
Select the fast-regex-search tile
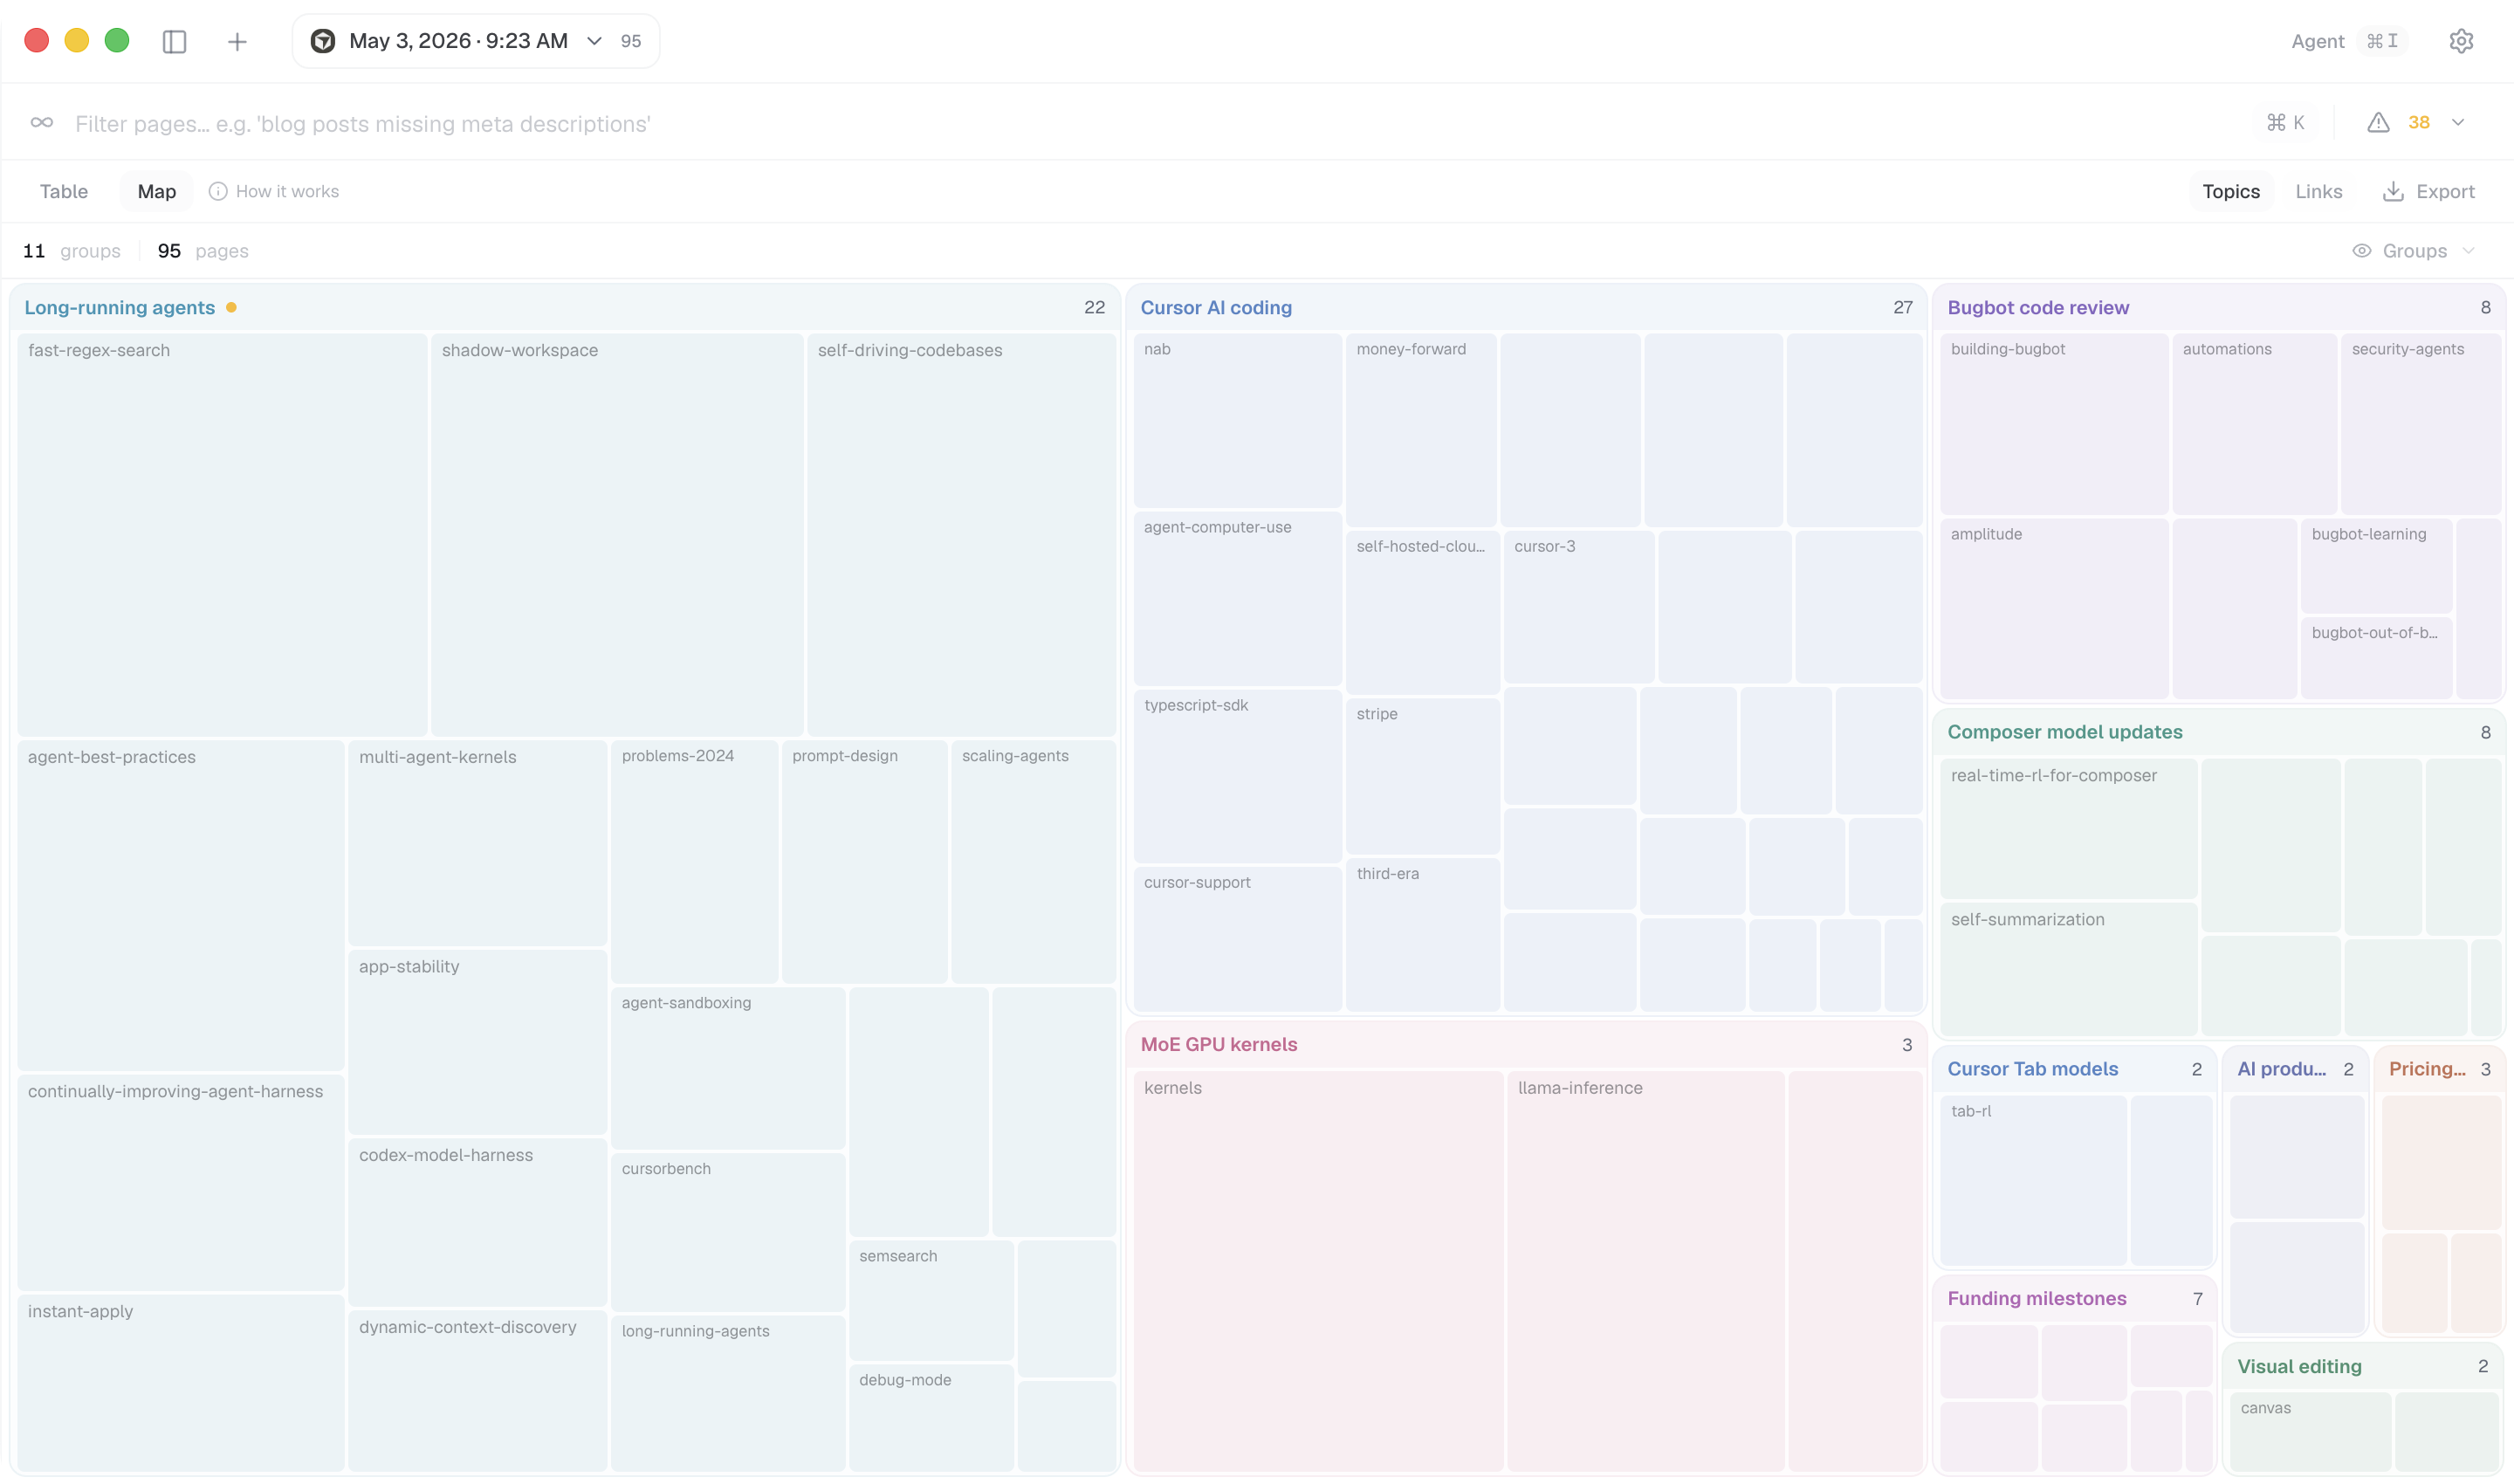222,535
